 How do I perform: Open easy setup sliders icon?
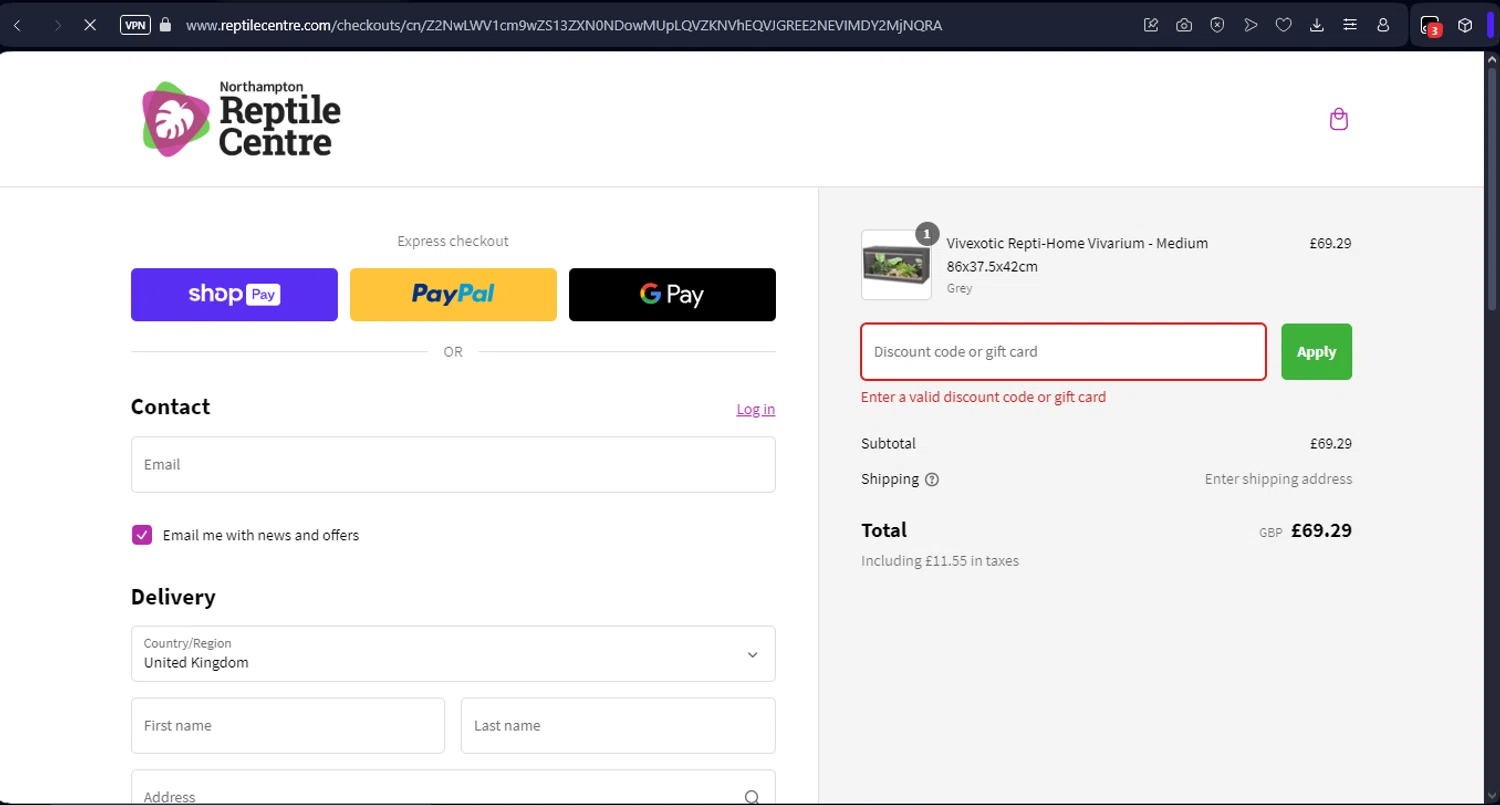(x=1350, y=25)
